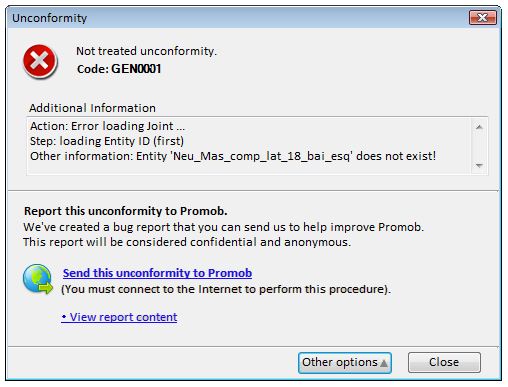Select the Step: loading Entity ID line
The image size is (508, 387).
click(107, 141)
